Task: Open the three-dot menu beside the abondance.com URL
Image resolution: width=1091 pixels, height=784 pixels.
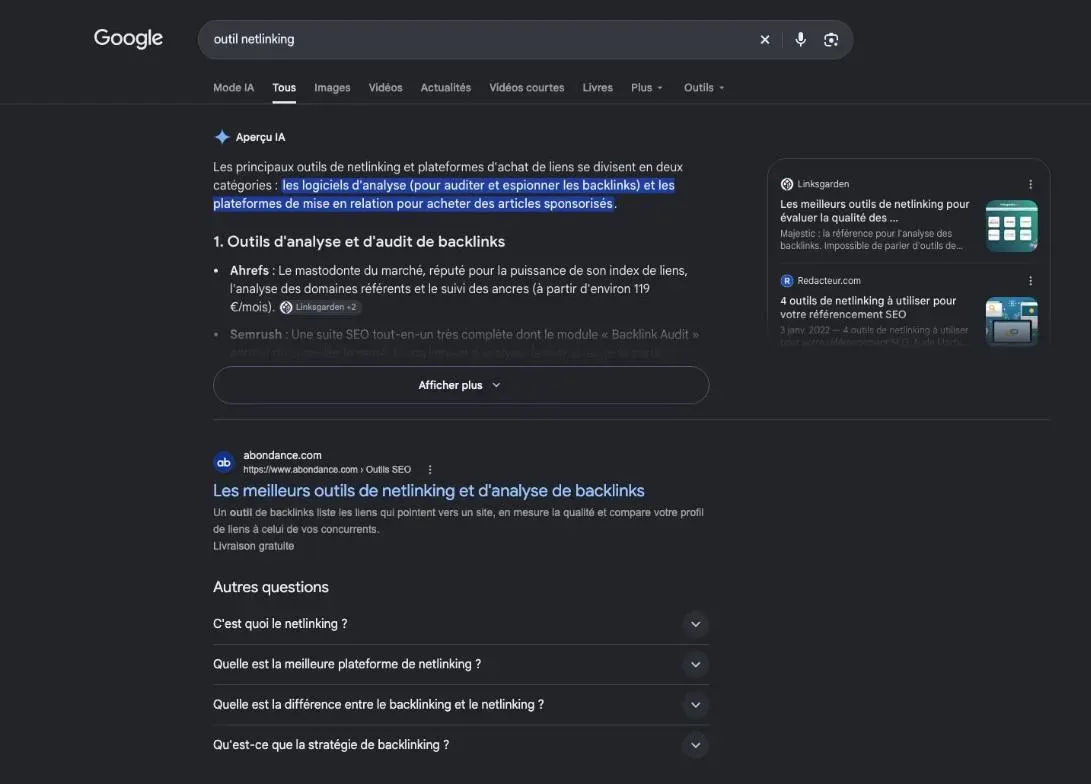Action: 430,470
